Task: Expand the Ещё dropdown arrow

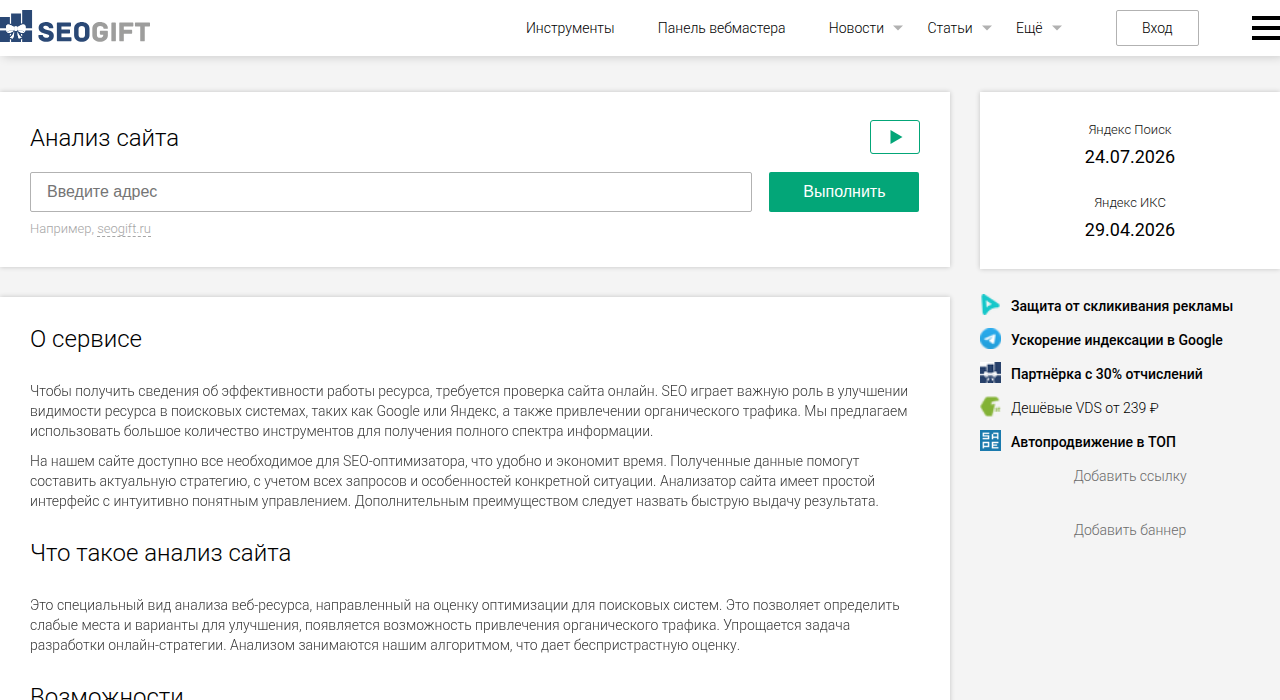Action: (1057, 28)
